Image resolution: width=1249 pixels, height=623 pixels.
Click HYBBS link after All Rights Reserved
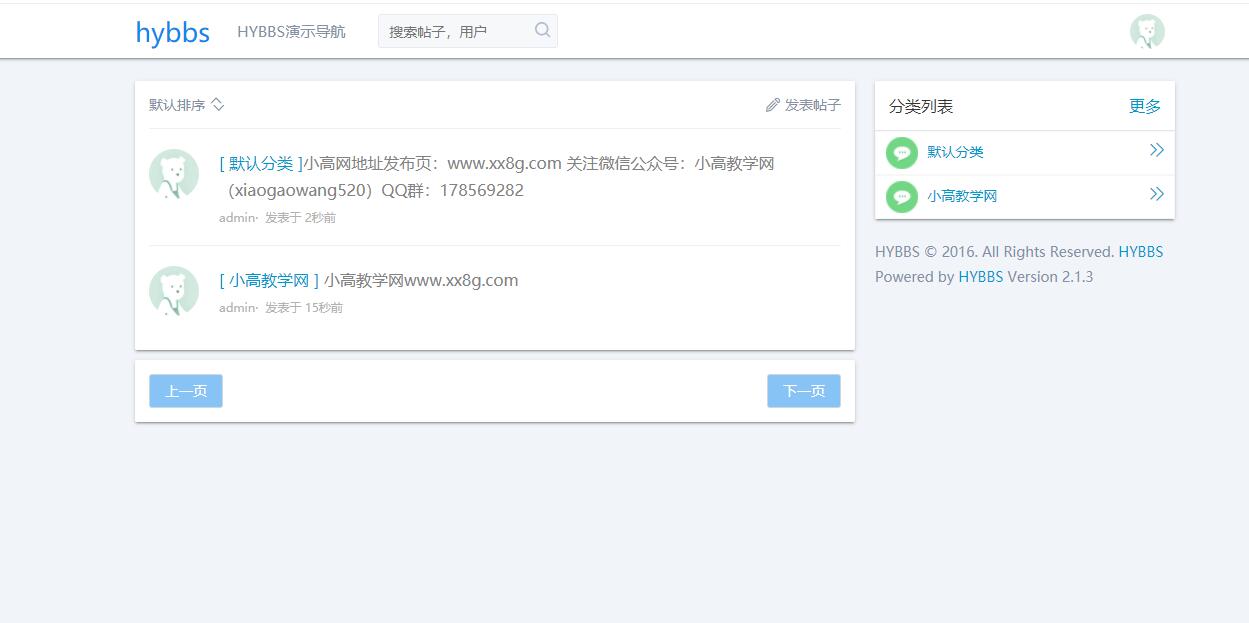[x=1141, y=252]
